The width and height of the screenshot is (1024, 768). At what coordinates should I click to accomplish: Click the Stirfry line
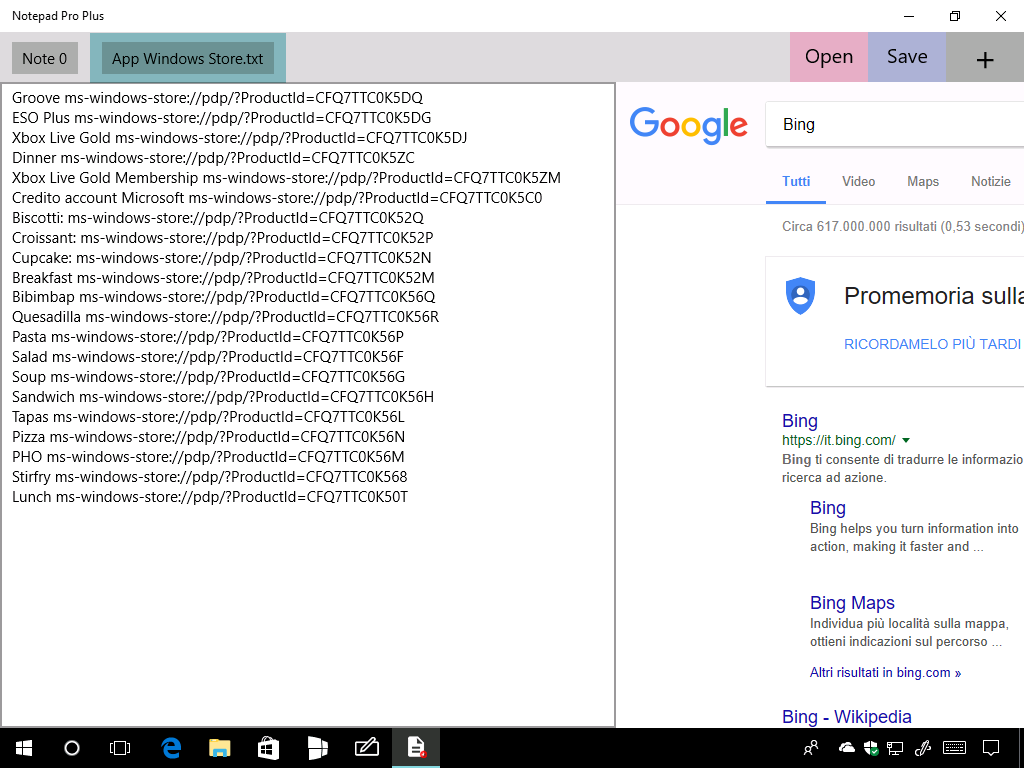pyautogui.click(x=210, y=477)
